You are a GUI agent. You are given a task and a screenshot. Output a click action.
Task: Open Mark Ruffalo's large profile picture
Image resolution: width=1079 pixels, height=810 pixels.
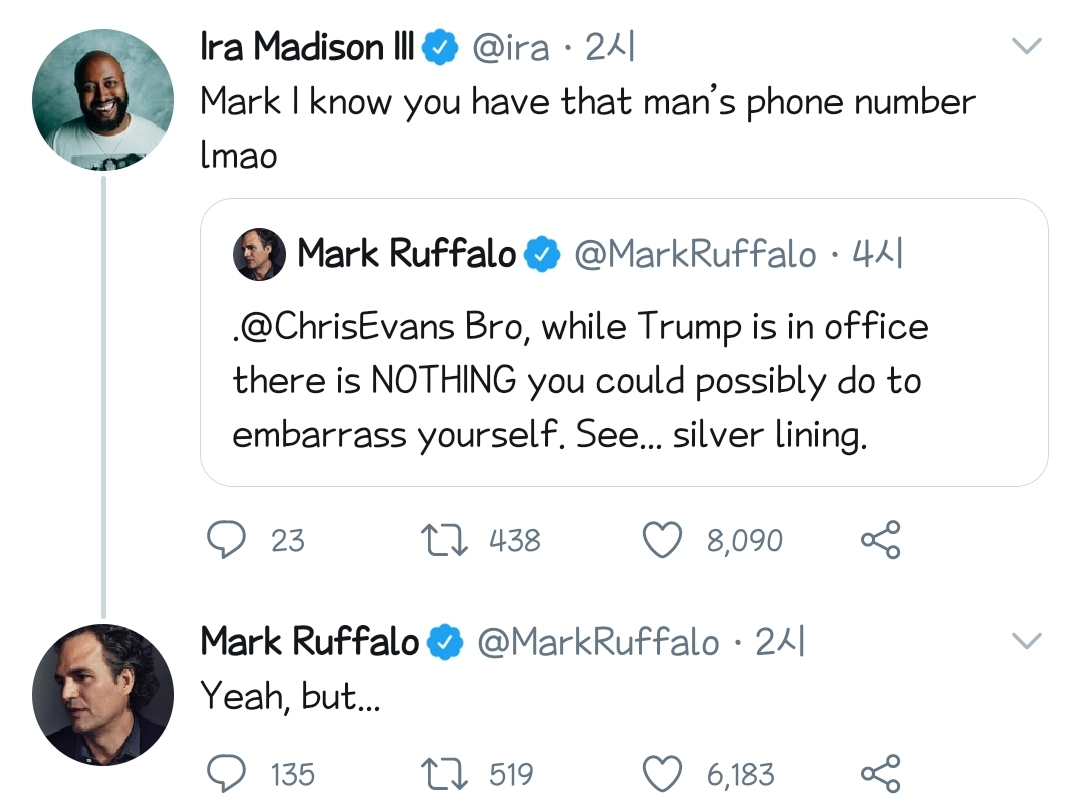103,695
